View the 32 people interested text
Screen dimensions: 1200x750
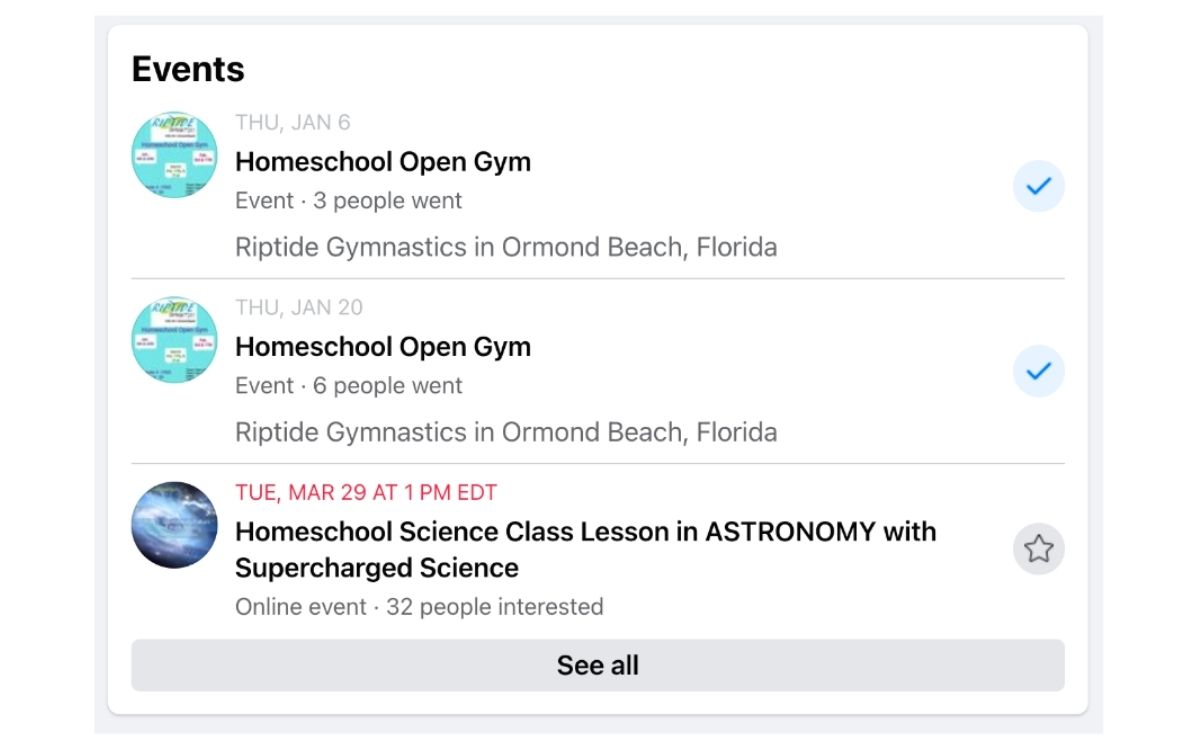click(495, 607)
